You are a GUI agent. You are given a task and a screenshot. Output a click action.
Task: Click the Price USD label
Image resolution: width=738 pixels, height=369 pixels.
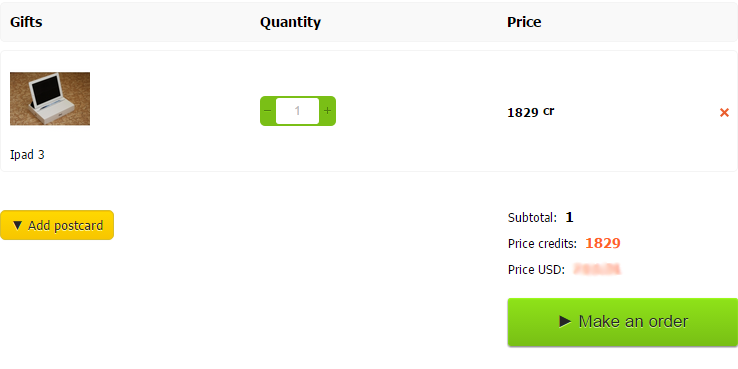(536, 270)
